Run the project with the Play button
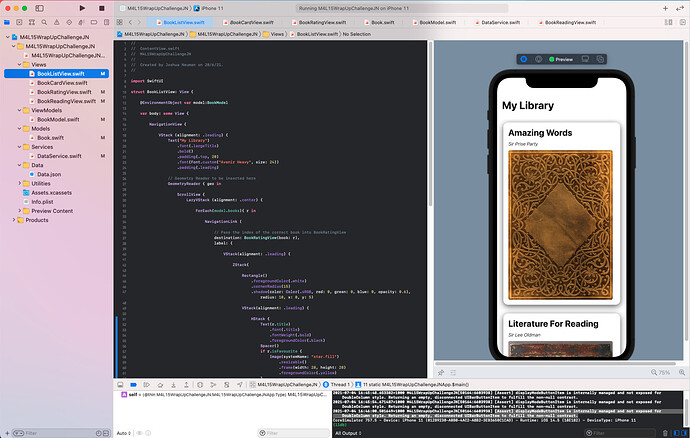The image size is (690, 438). tap(82, 8)
